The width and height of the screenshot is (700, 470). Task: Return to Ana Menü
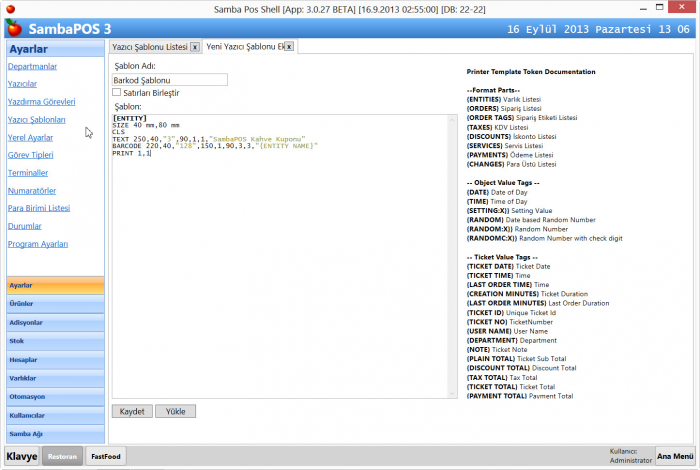click(675, 455)
